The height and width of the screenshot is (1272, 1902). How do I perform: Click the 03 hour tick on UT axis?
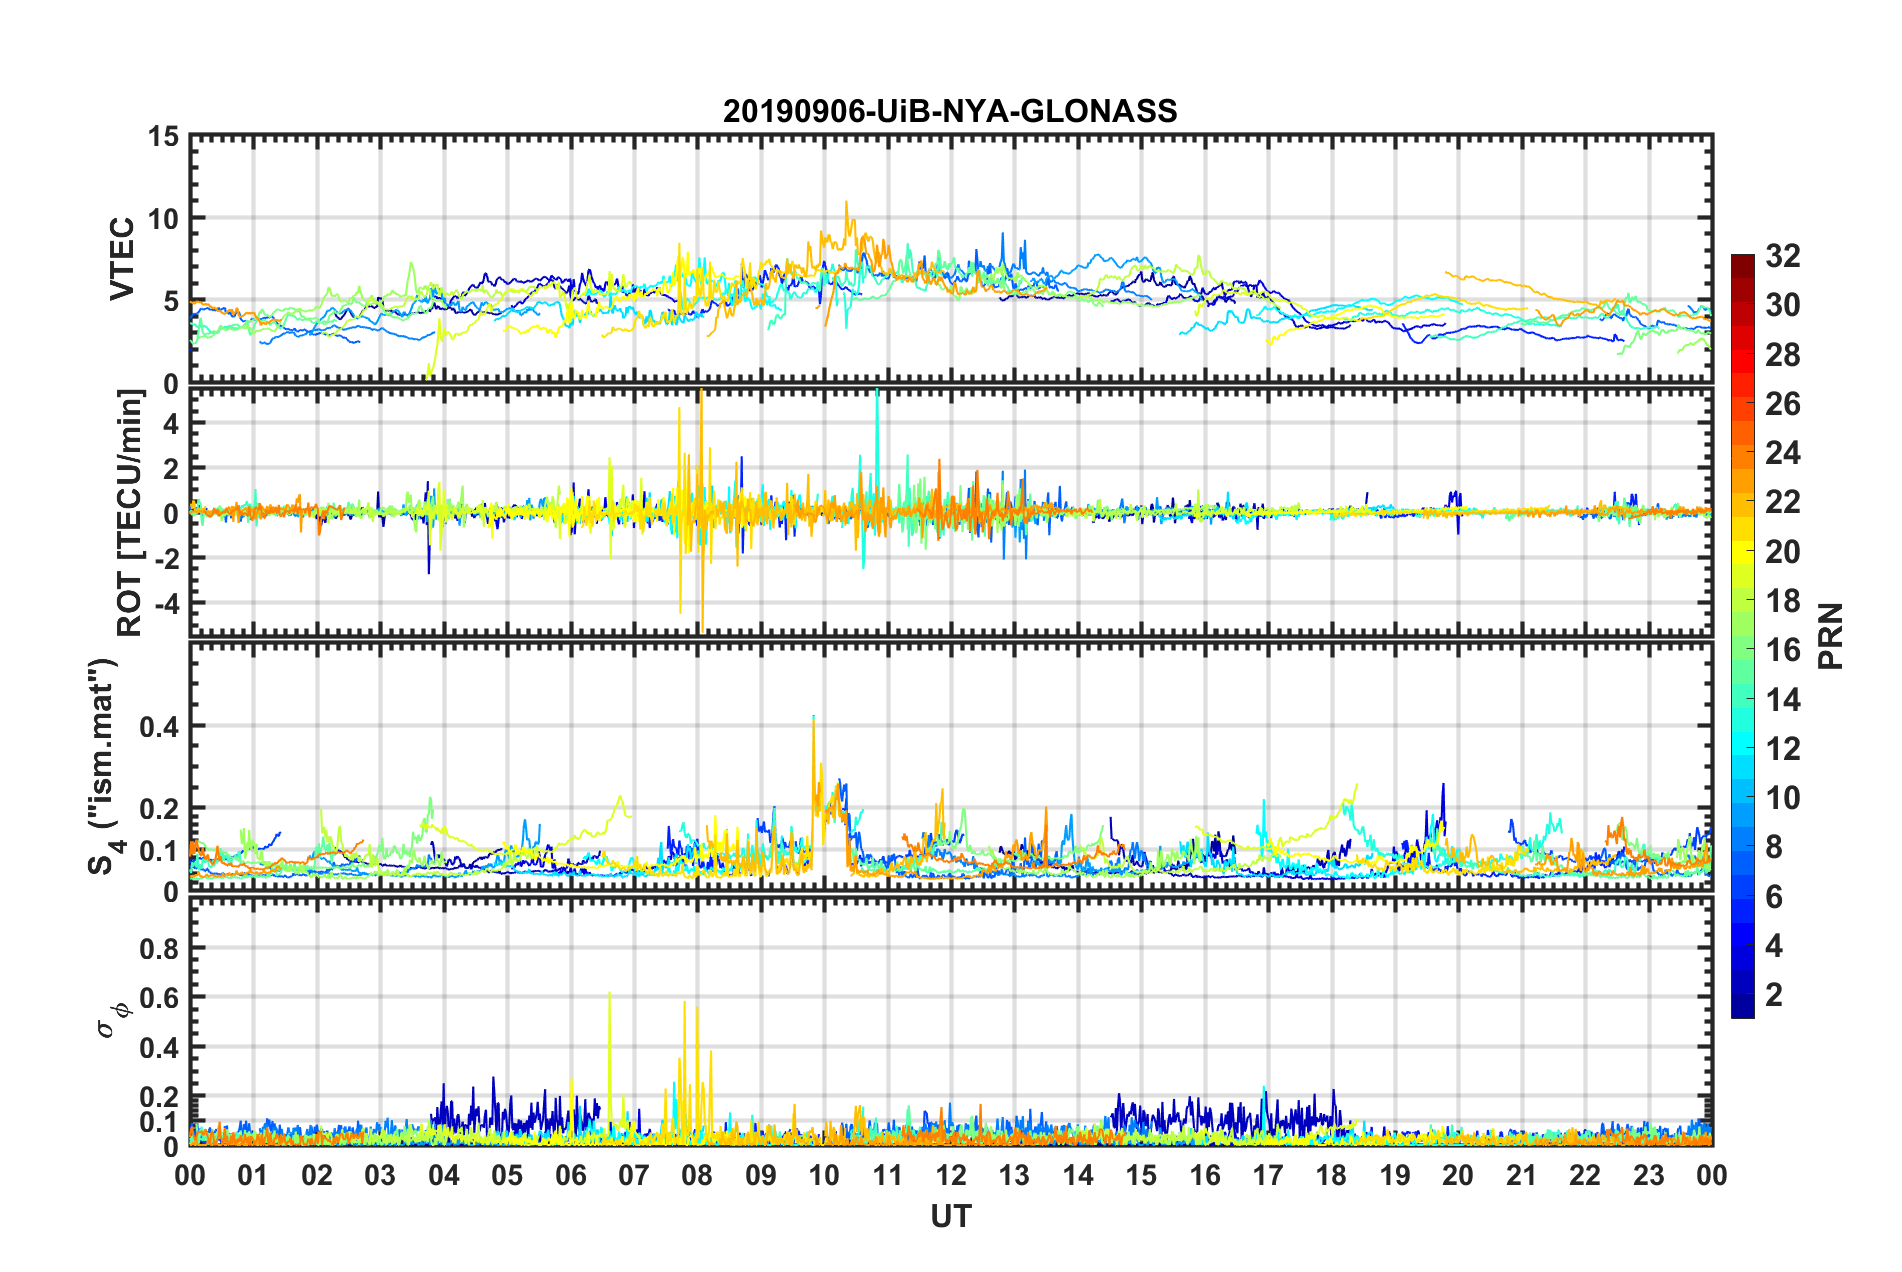380,1176
